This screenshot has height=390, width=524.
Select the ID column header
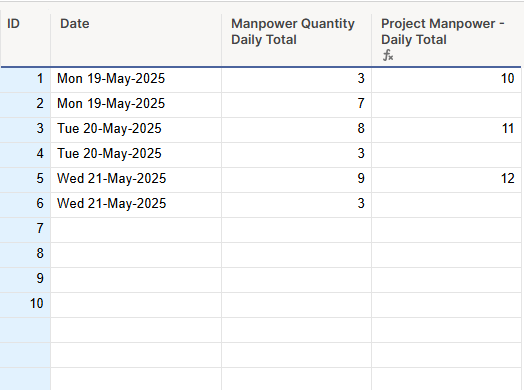(x=25, y=39)
